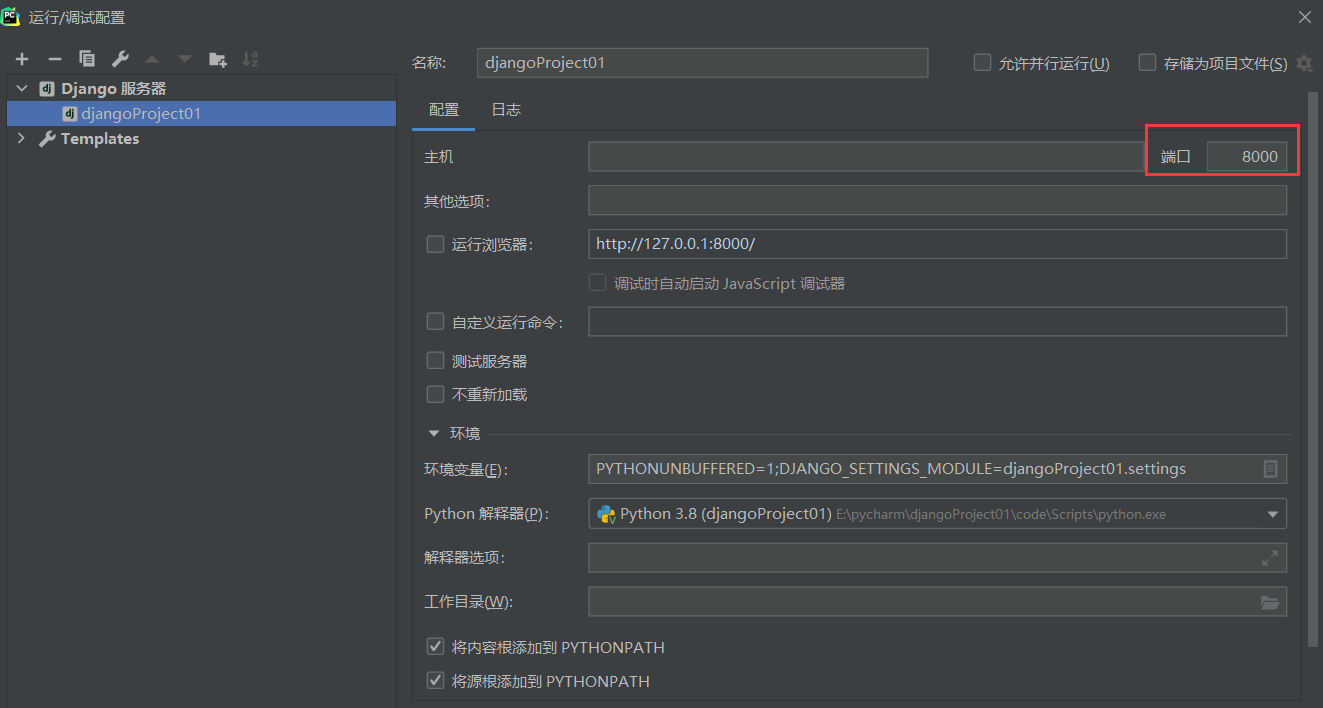Viewport: 1323px width, 708px height.
Task: Create new folder for configurations
Action: click(x=217, y=60)
